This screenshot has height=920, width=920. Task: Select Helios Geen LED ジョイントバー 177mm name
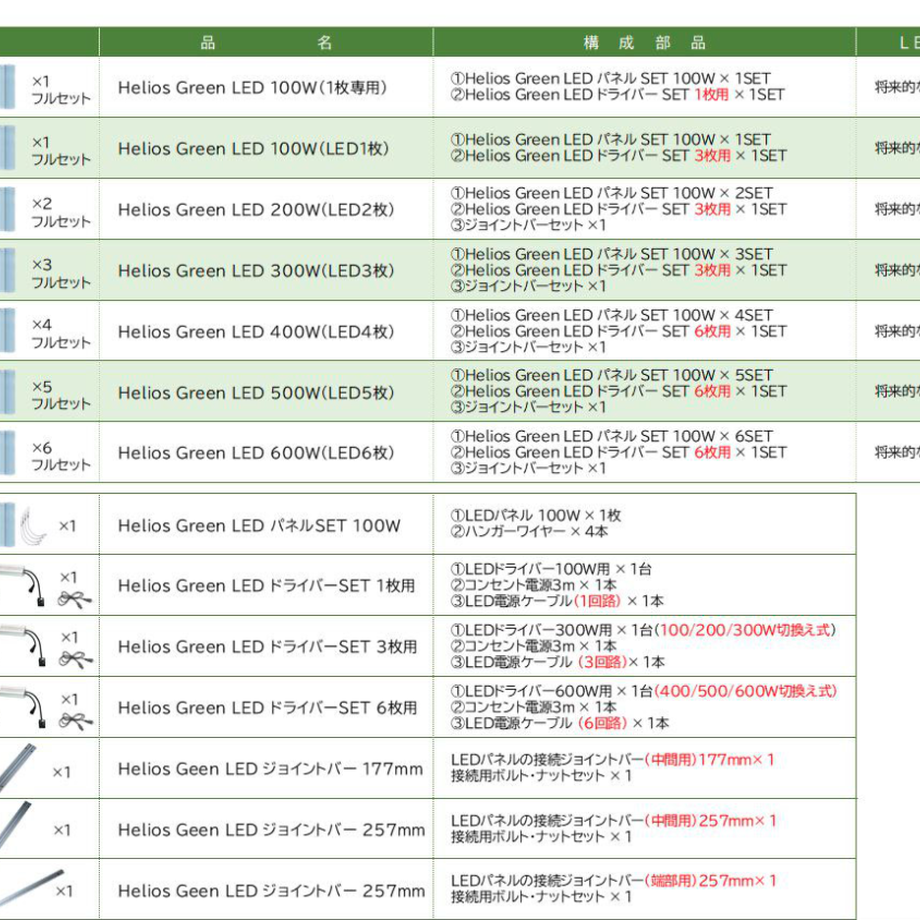pos(270,769)
